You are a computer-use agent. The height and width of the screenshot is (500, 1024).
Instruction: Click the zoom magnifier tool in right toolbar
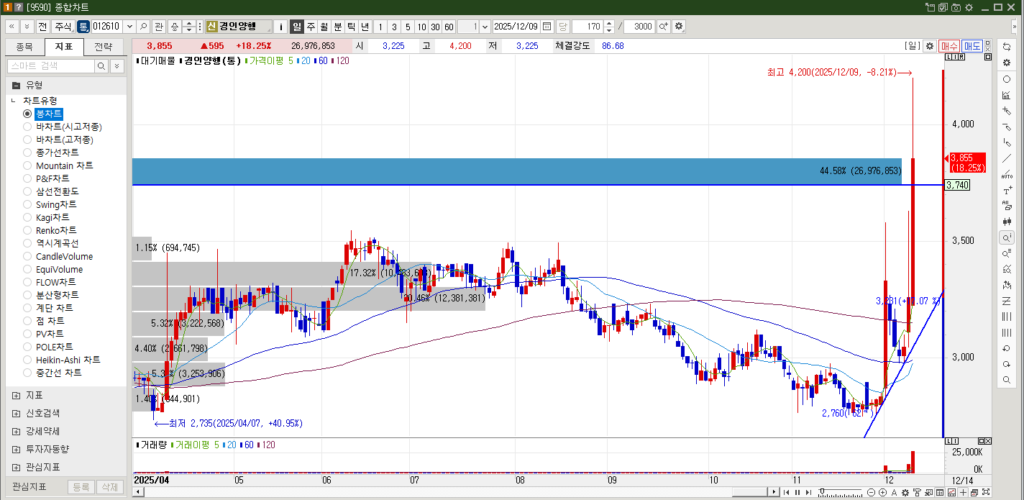point(1006,238)
